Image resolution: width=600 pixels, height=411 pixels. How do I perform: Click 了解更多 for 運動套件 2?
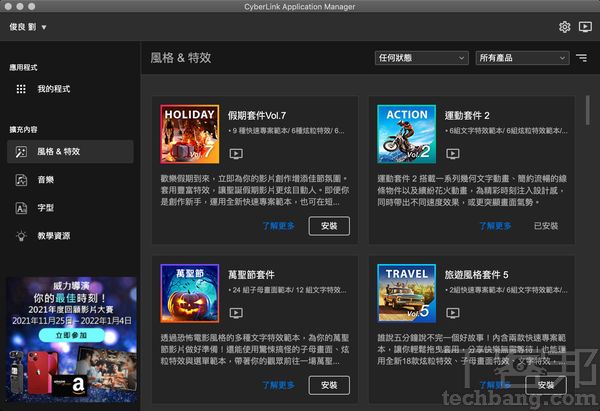pyautogui.click(x=495, y=226)
